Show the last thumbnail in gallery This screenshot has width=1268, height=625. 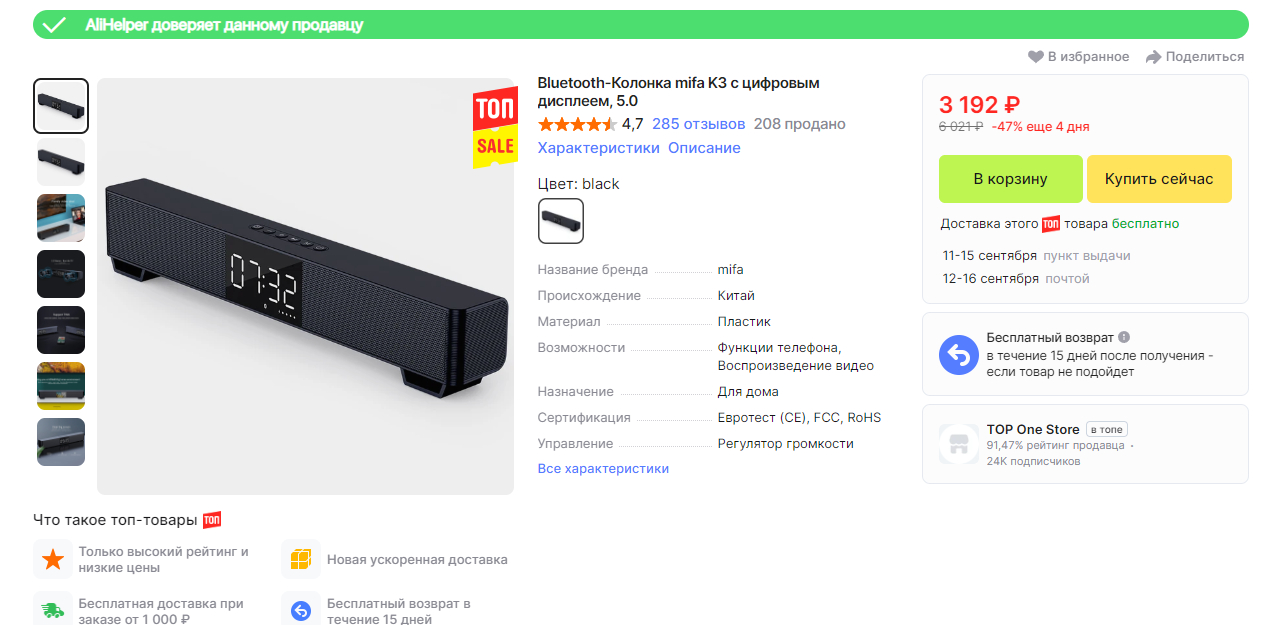pos(61,442)
